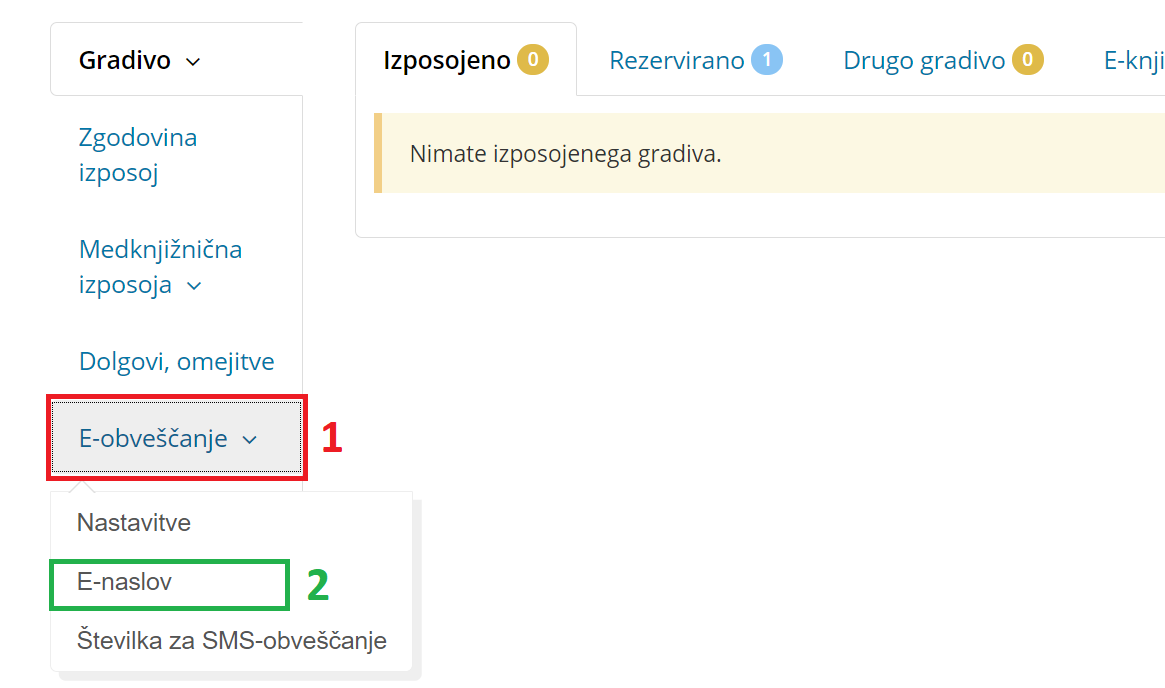
Task: Select Številka za SMS-obveščanje menu entry
Action: tap(232, 640)
